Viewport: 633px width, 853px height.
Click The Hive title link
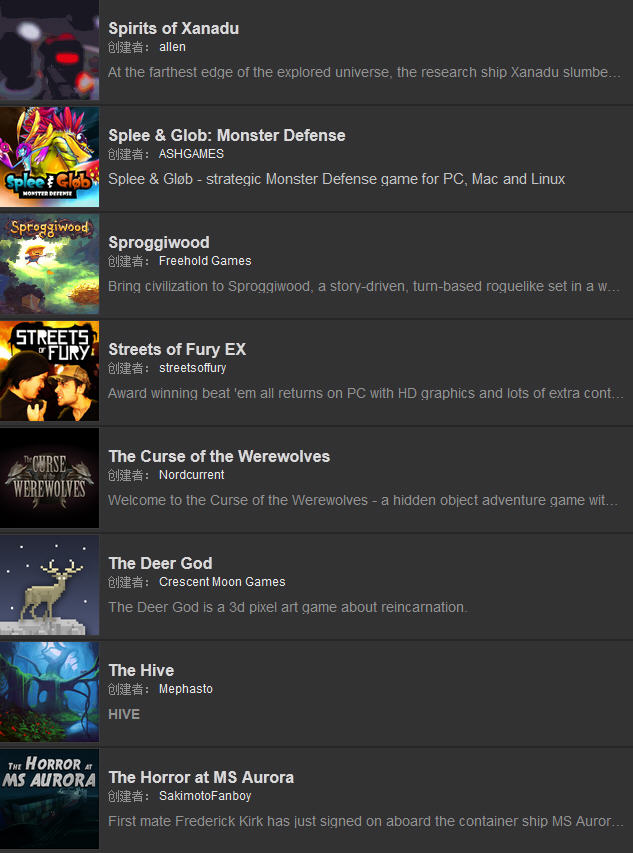pyautogui.click(x=141, y=670)
